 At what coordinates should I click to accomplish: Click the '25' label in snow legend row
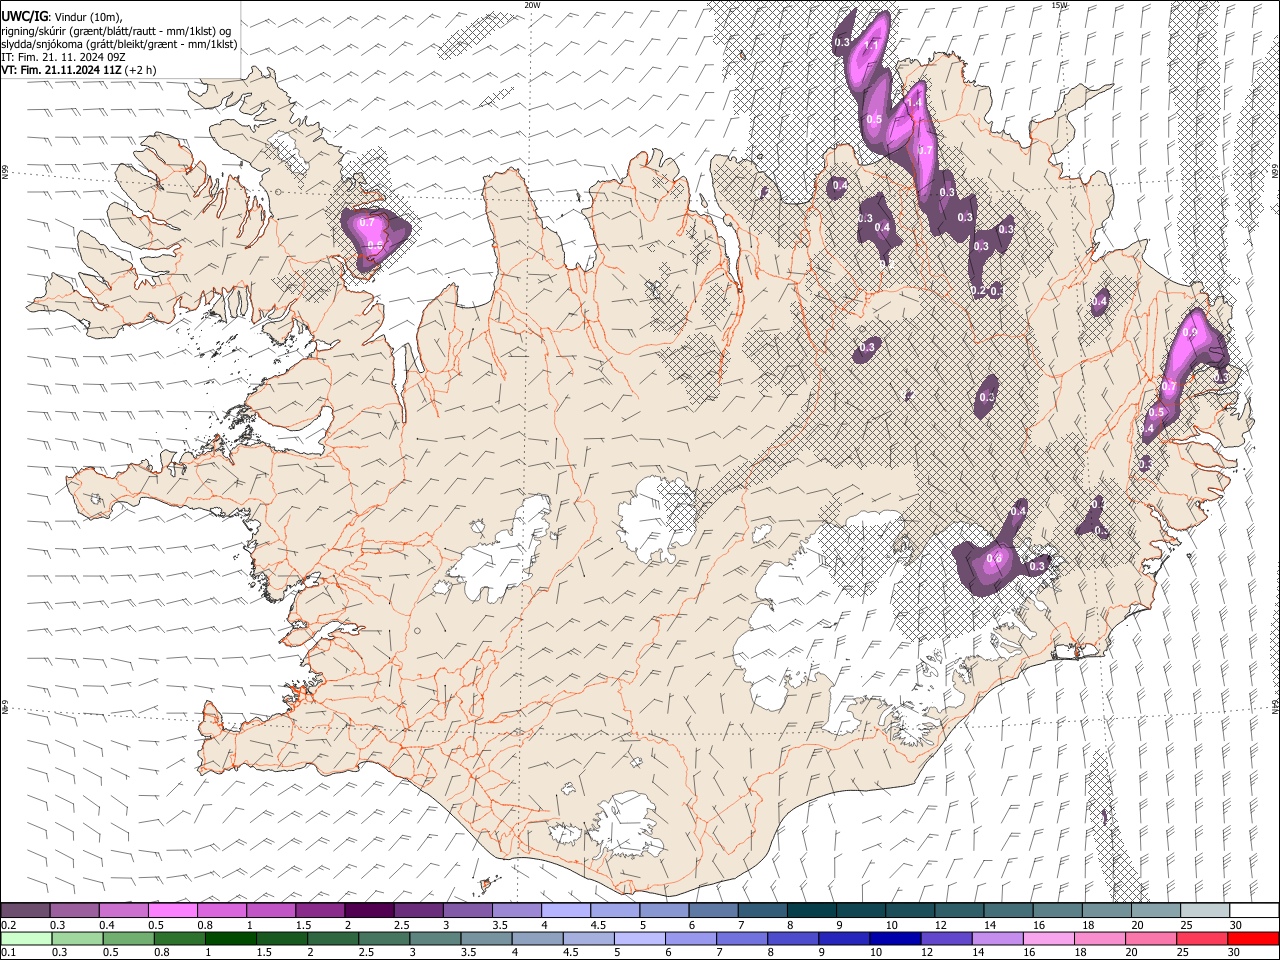coord(1186,925)
